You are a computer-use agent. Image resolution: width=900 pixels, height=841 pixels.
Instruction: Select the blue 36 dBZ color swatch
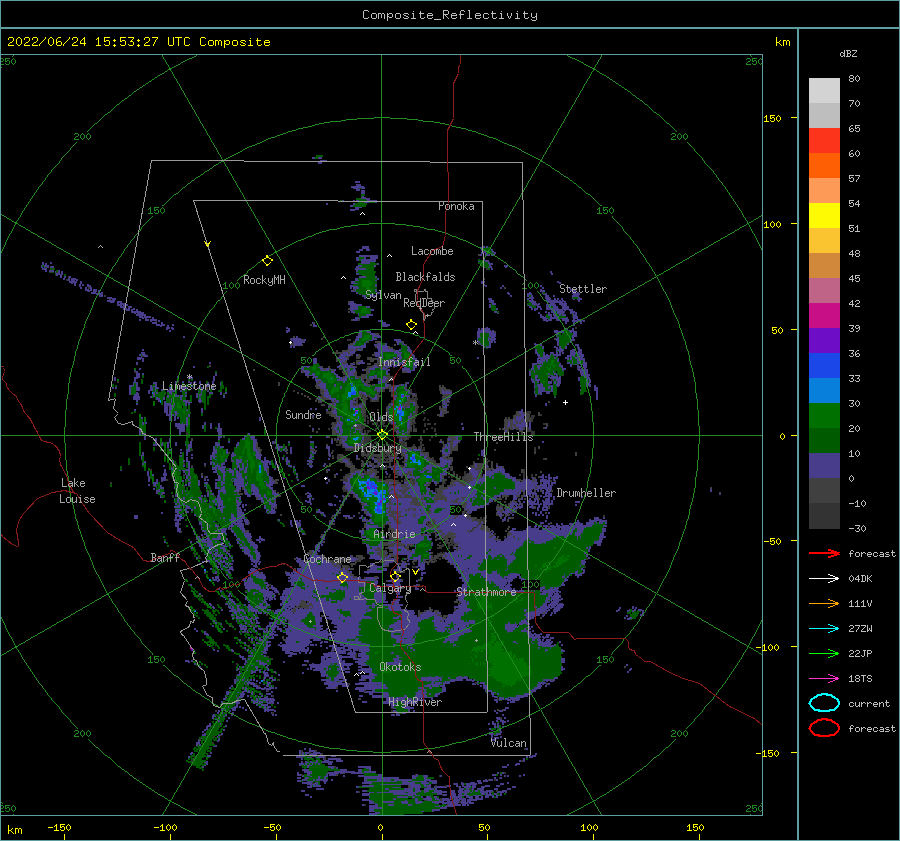(824, 366)
